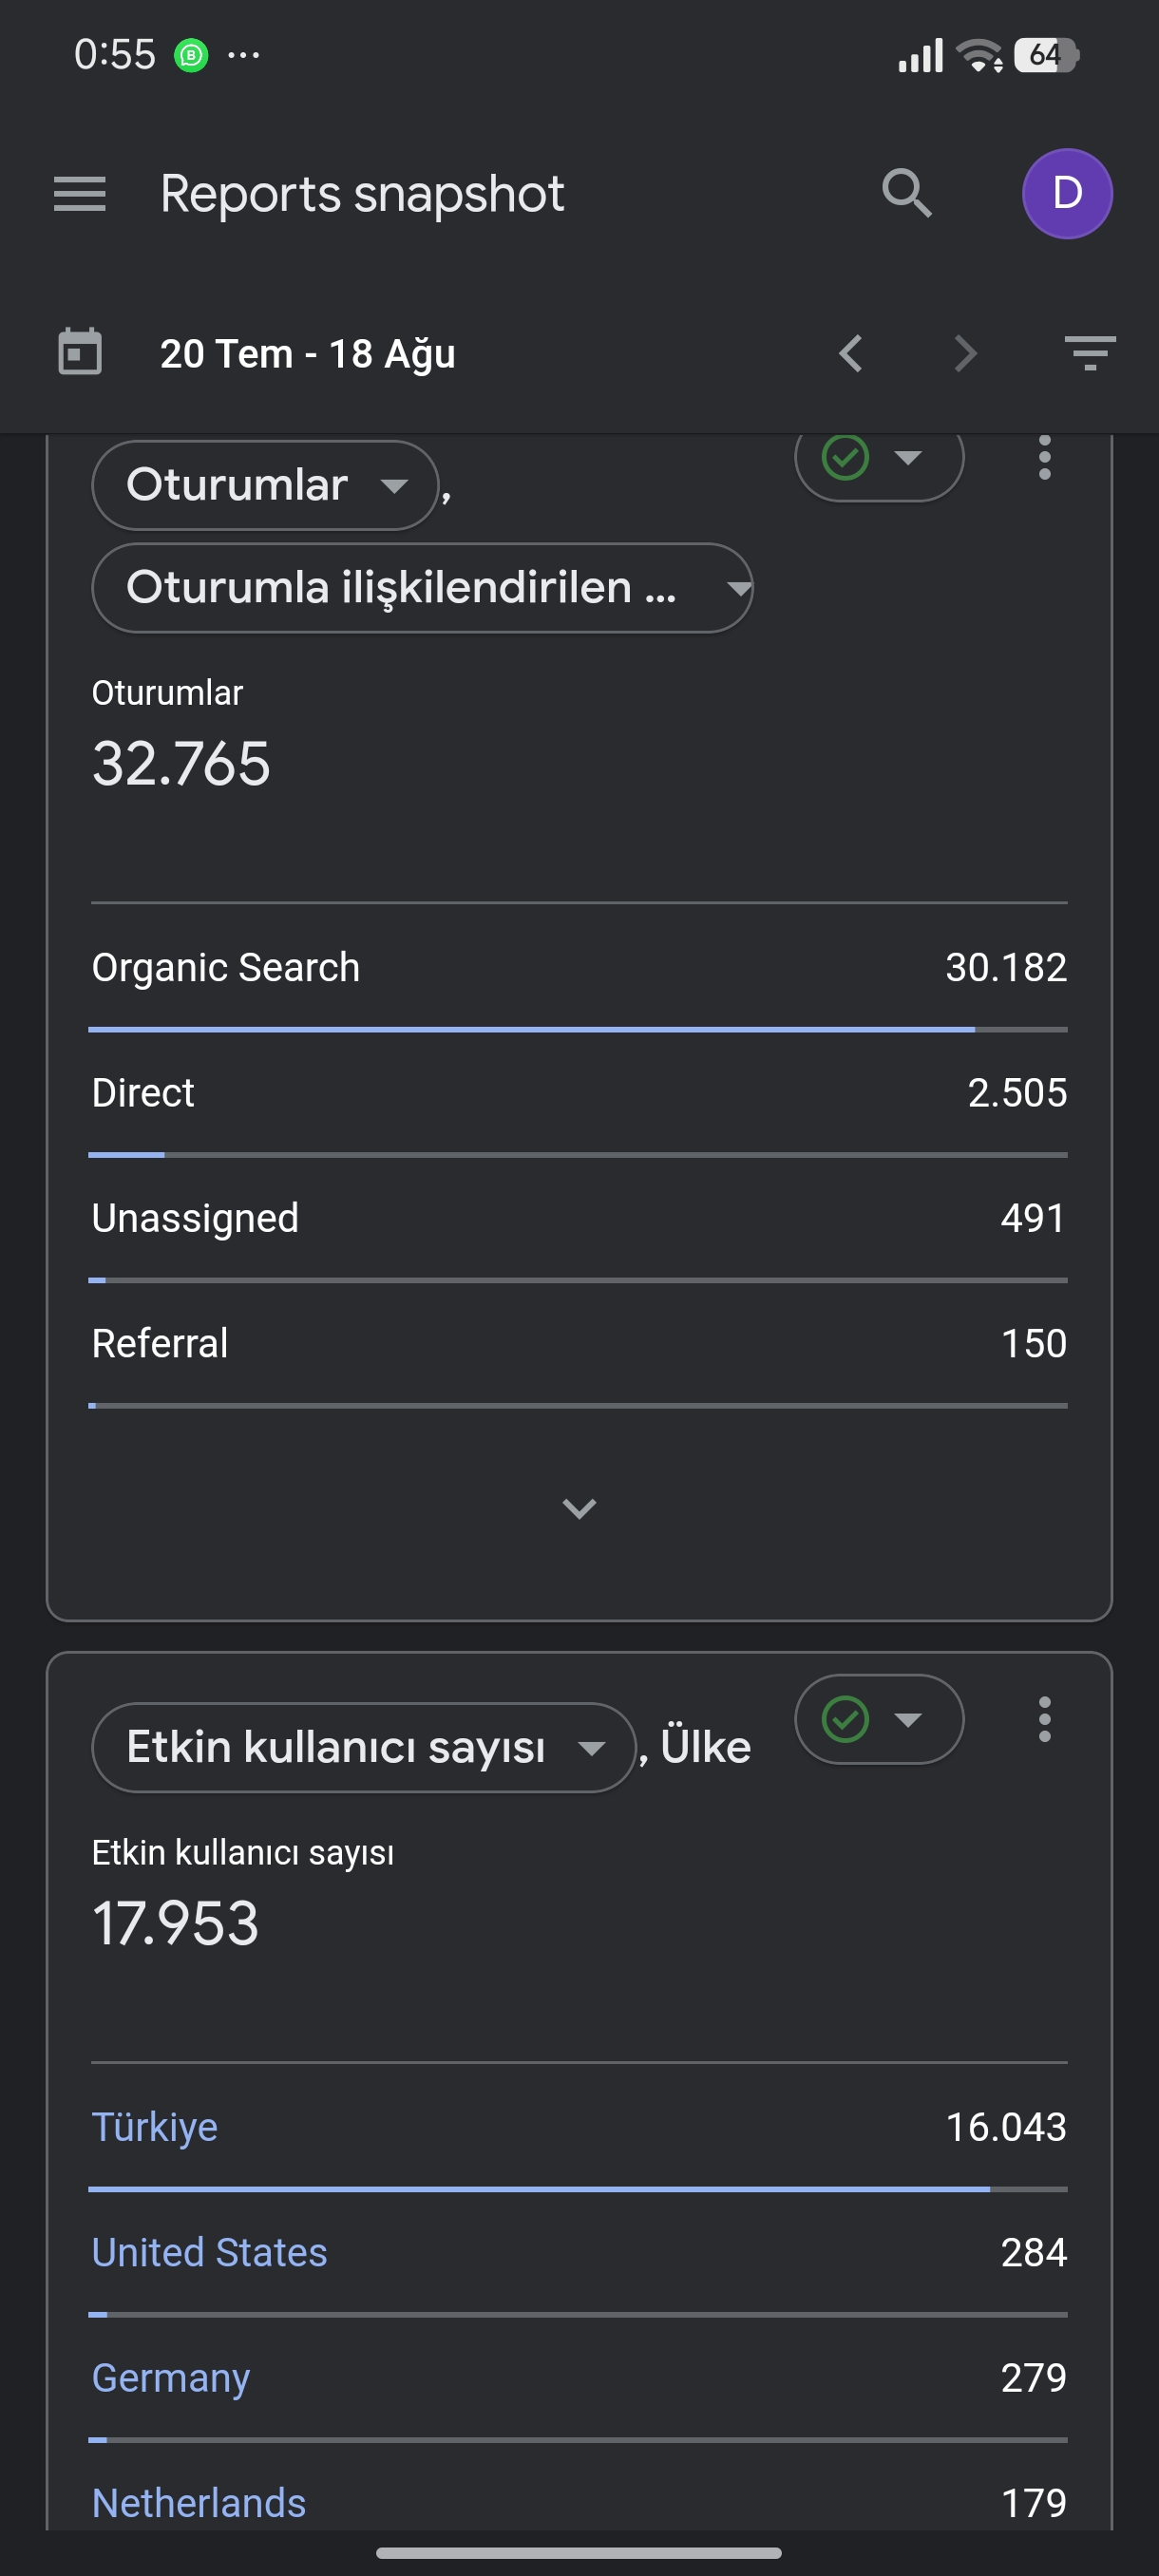Screen dimensions: 1159x2576
Task: Open Germany country link
Action: coord(171,2378)
